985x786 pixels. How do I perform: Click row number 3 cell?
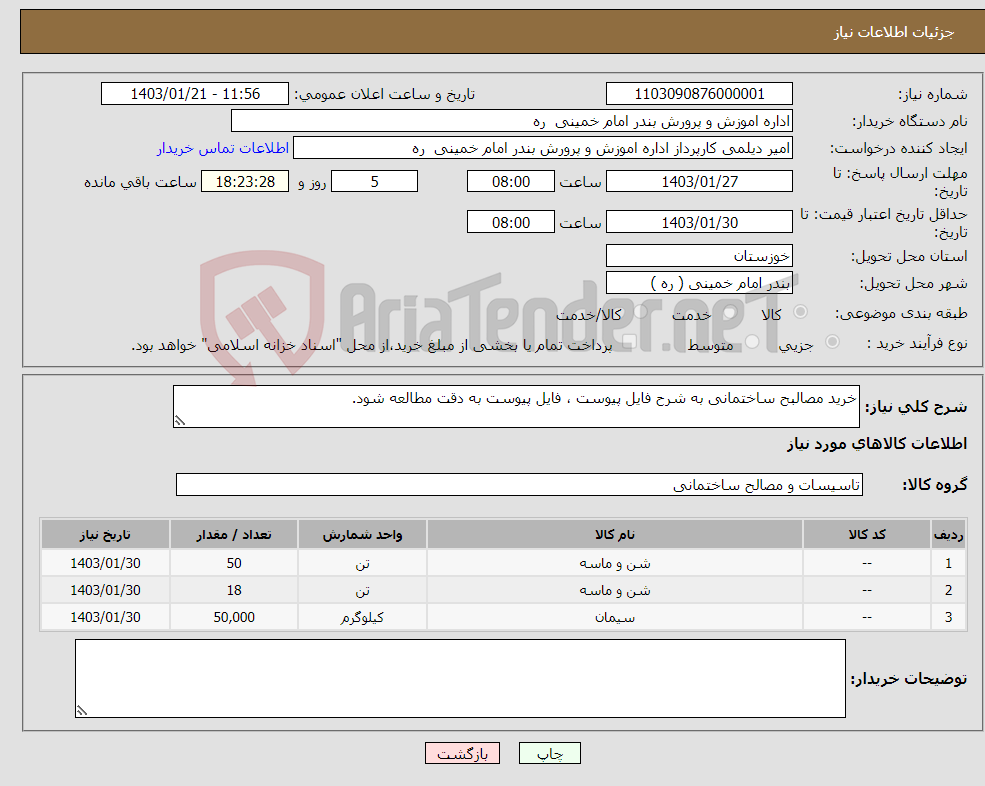pyautogui.click(x=948, y=618)
